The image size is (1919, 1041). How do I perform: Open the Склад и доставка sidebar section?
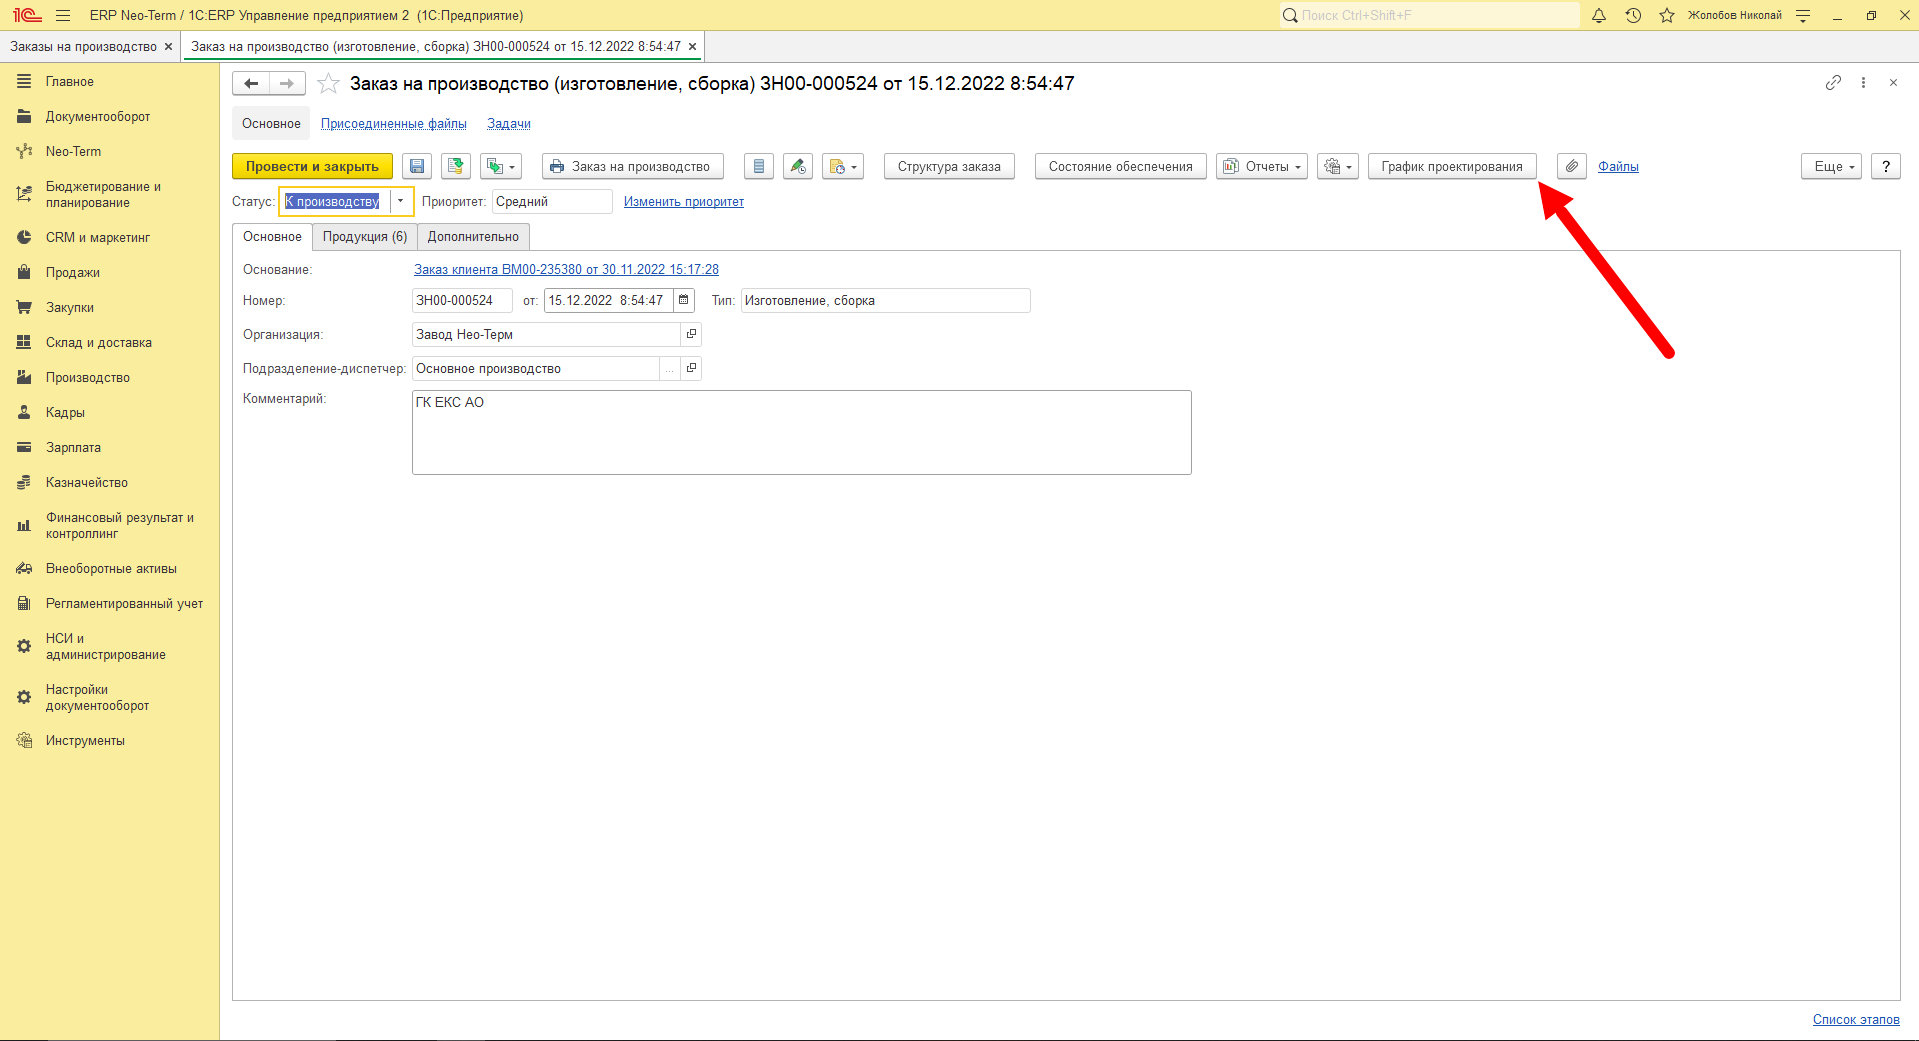pyautogui.click(x=99, y=343)
